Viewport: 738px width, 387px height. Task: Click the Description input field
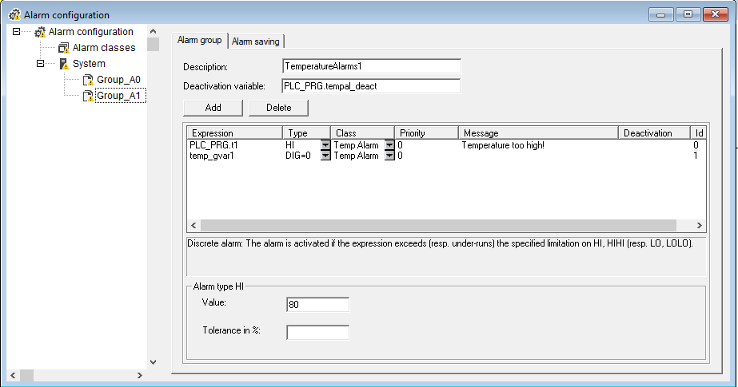click(x=371, y=66)
